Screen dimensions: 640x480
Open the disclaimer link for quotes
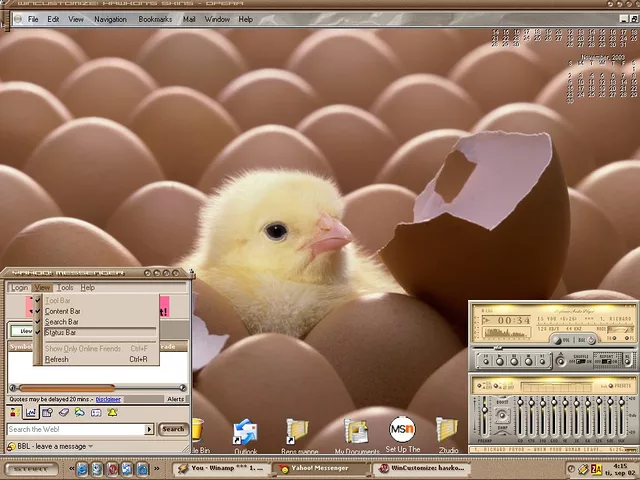tap(108, 399)
